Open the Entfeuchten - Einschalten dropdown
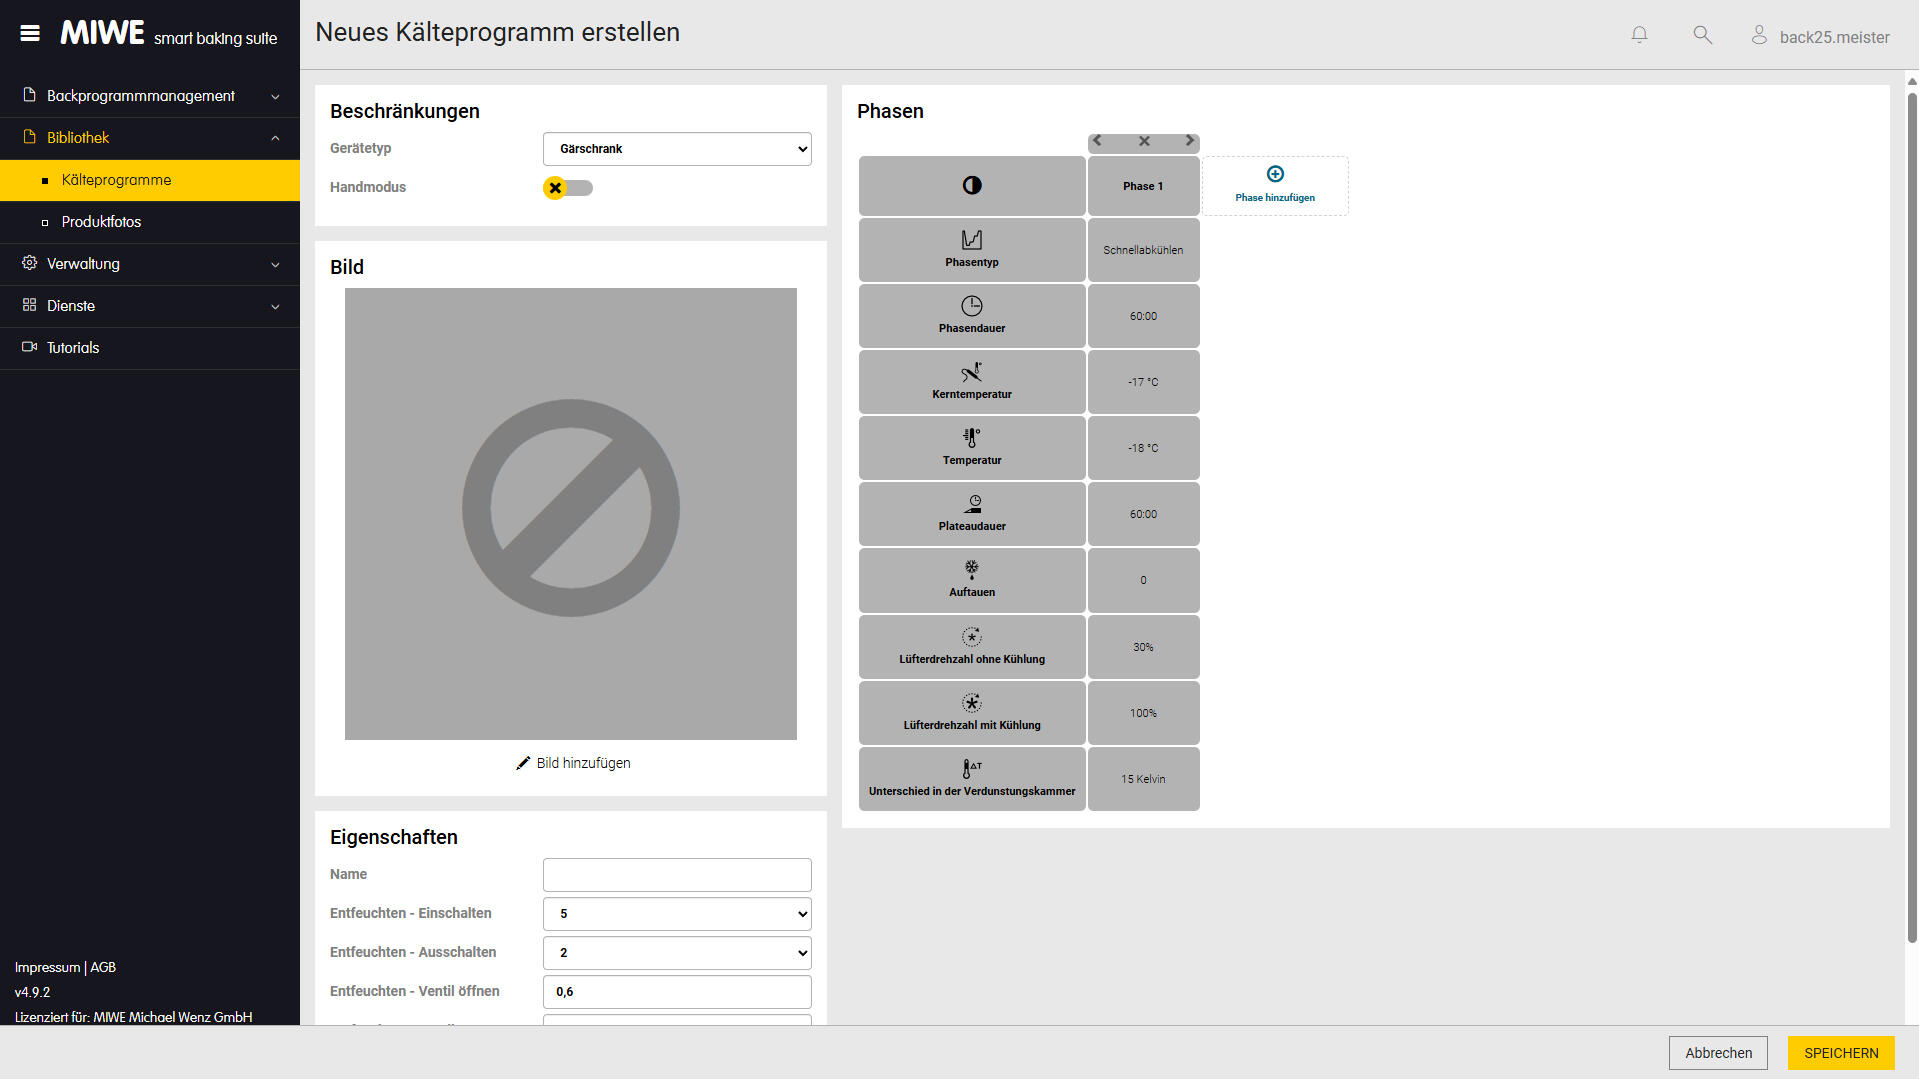This screenshot has width=1919, height=1079. coord(677,914)
